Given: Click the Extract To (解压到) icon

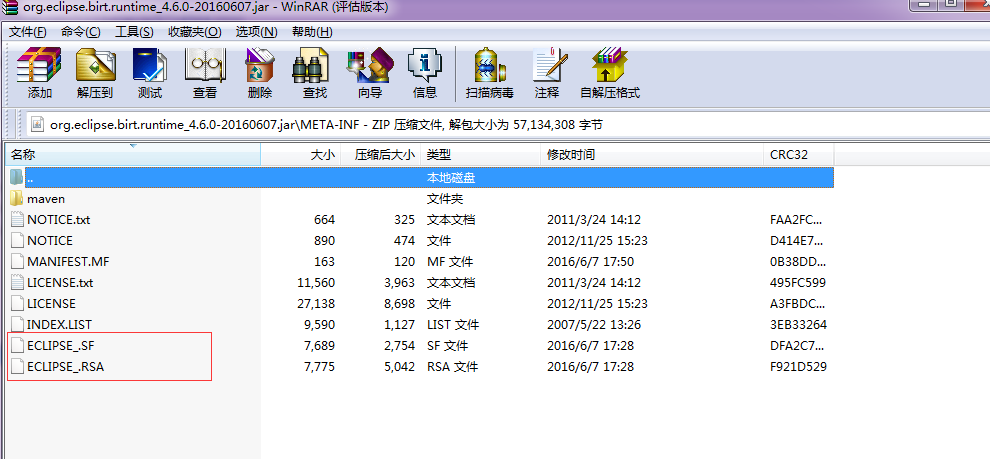Looking at the screenshot, I should point(95,66).
